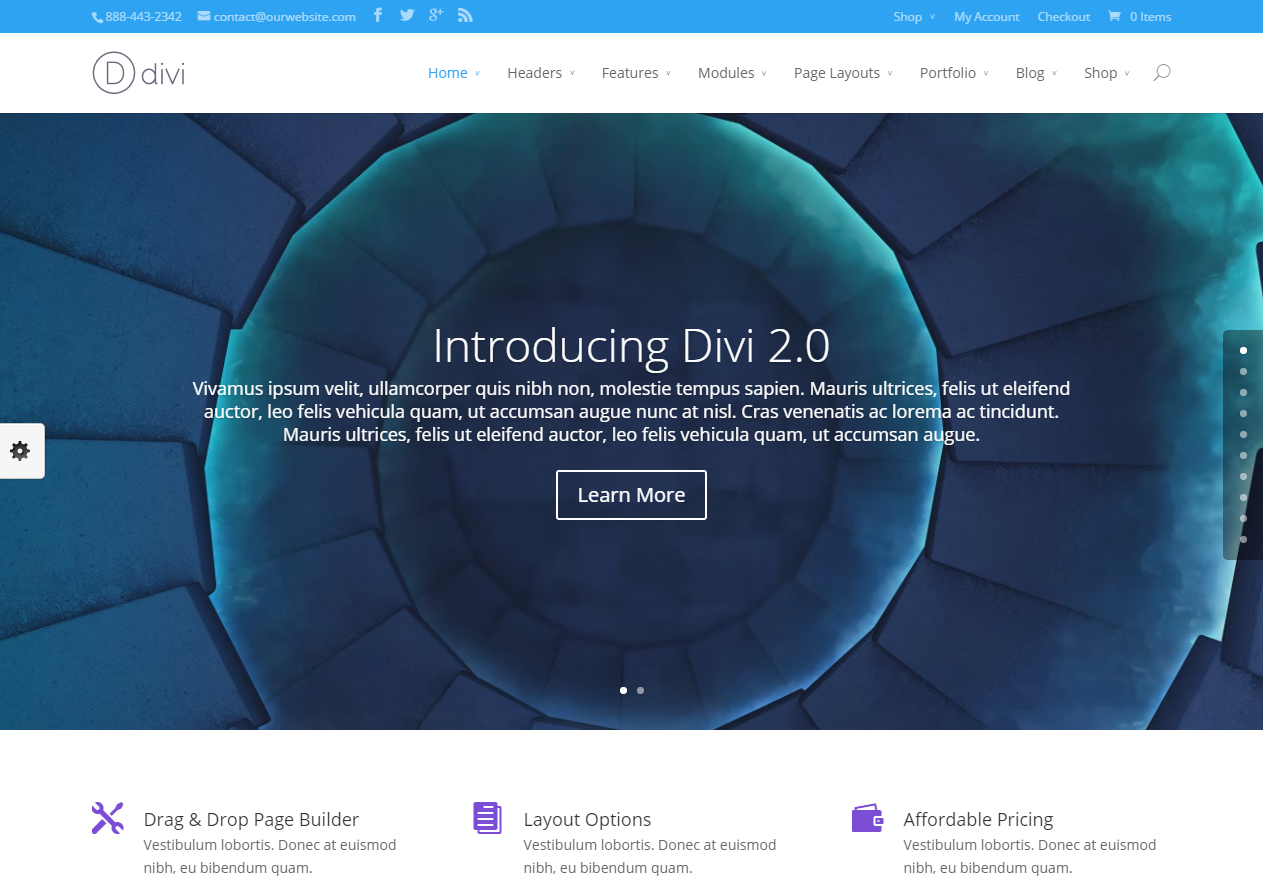Viewport: 1263px width, 882px height.
Task: Expand top bar Shop dropdown arrow
Action: tap(932, 17)
